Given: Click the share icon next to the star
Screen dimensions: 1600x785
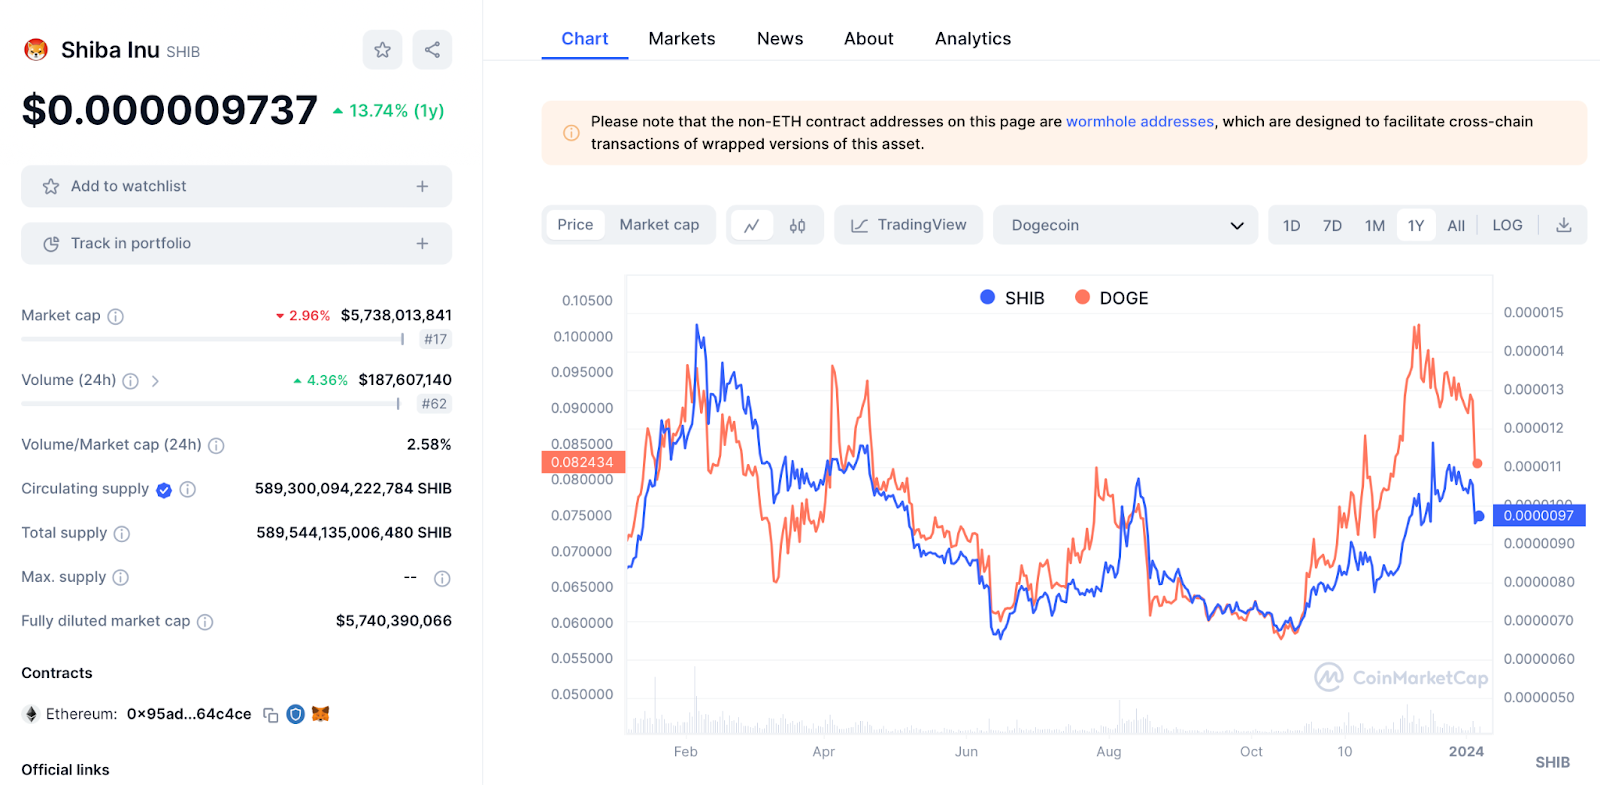Looking at the screenshot, I should 432,50.
